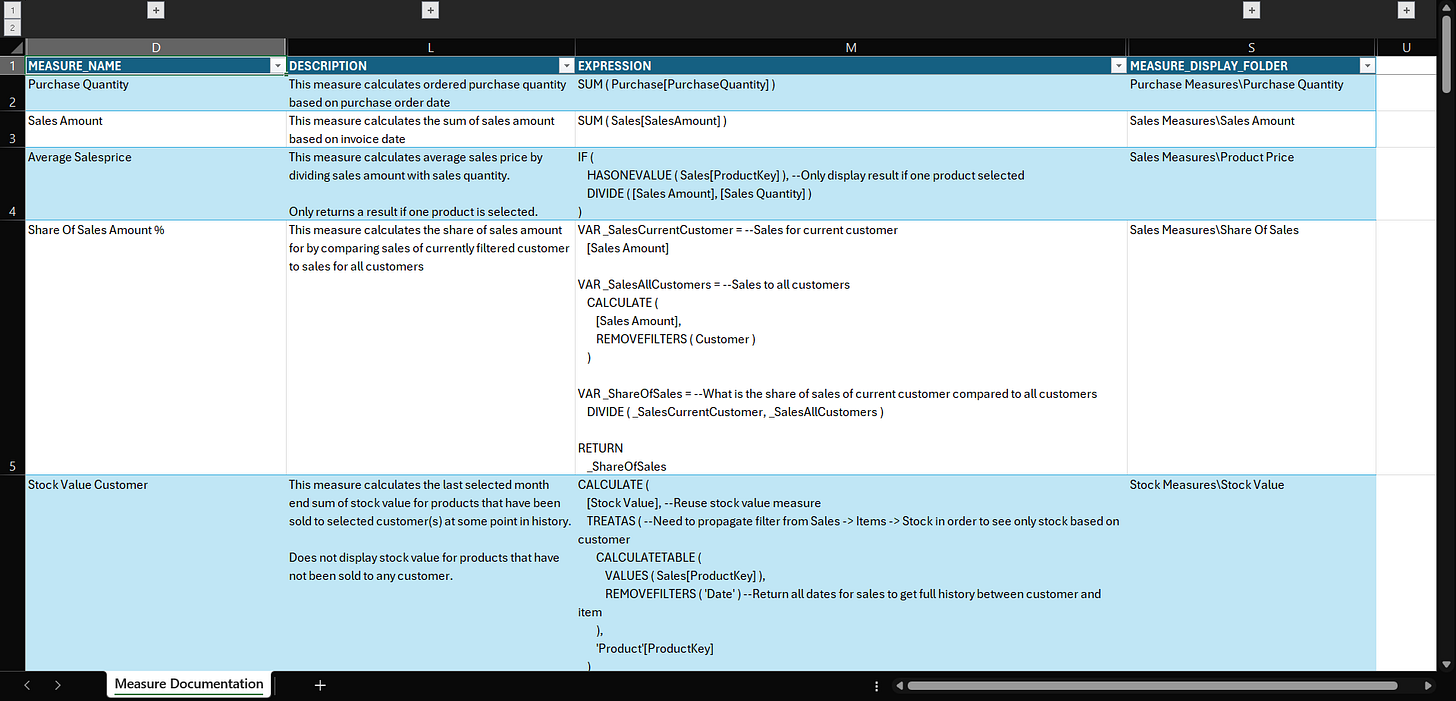Select row 4 header
Viewport: 1456px width, 701px height.
click(12, 184)
